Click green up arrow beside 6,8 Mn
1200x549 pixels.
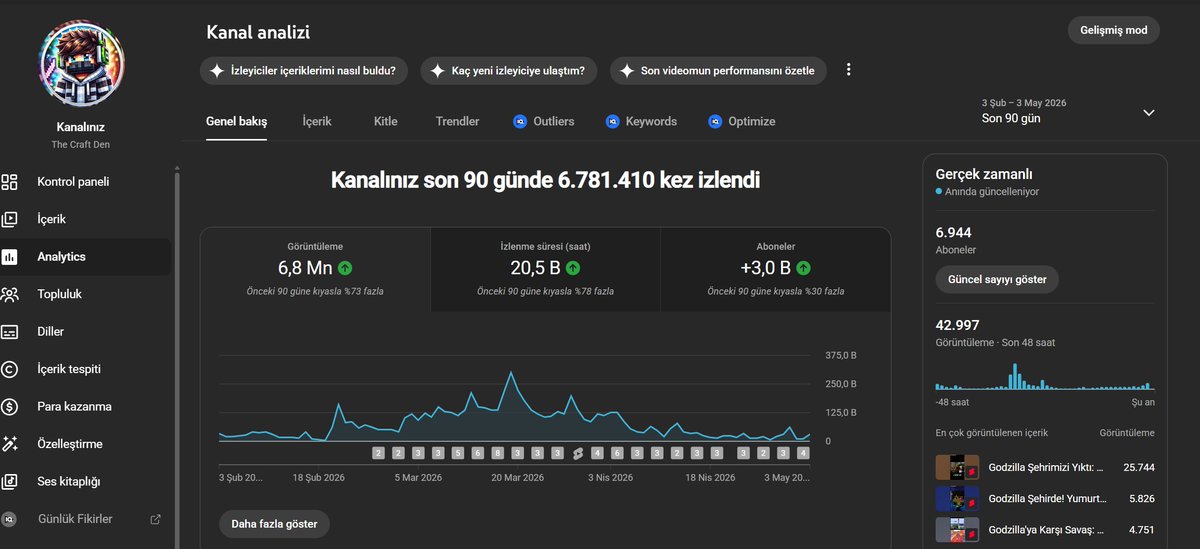(345, 268)
